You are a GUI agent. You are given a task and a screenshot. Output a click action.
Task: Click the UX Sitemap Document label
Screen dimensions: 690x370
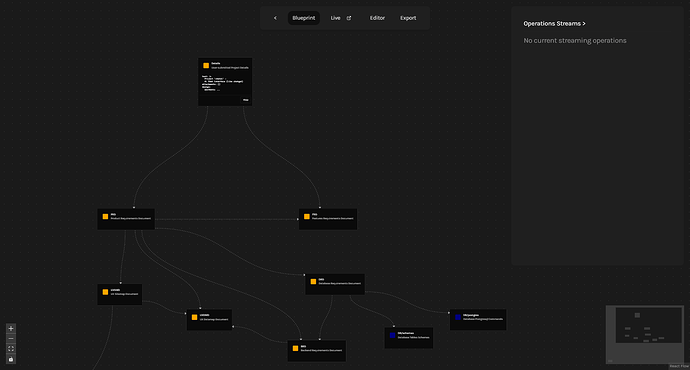click(x=124, y=294)
